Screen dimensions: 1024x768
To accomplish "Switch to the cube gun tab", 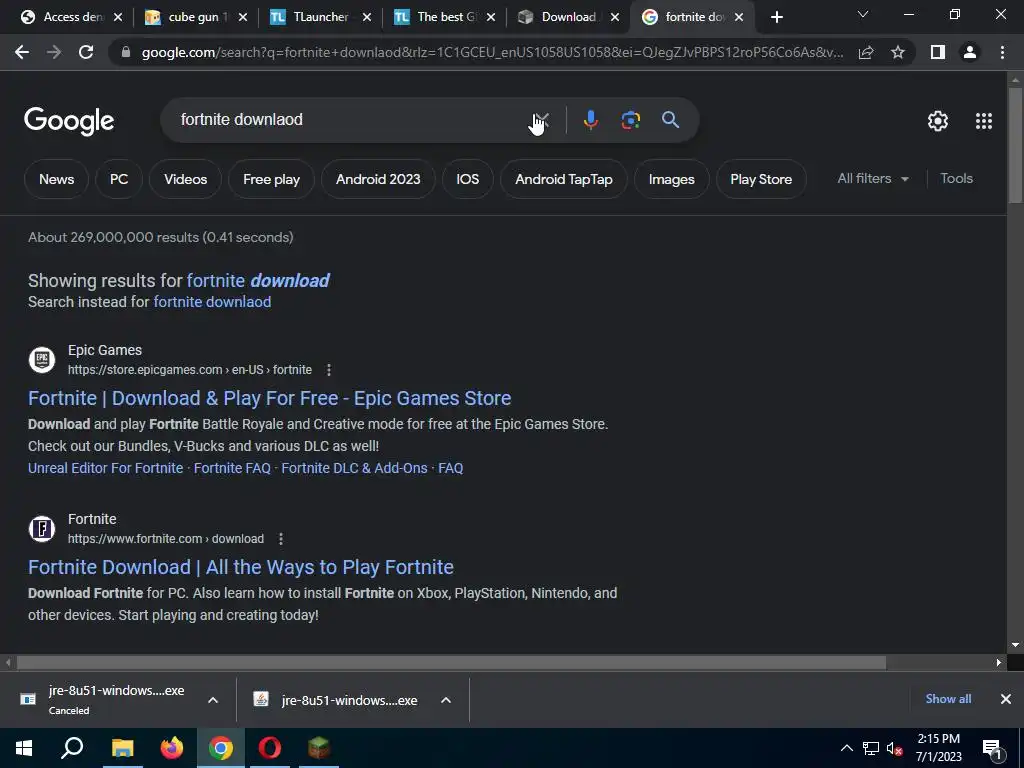I will click(x=197, y=17).
